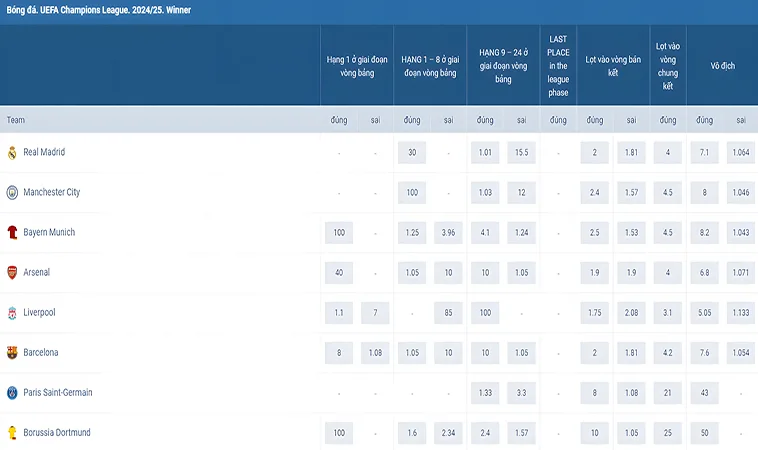Pick Arsenal's 40 first-place odds
The height and width of the screenshot is (450, 758).
339,273
